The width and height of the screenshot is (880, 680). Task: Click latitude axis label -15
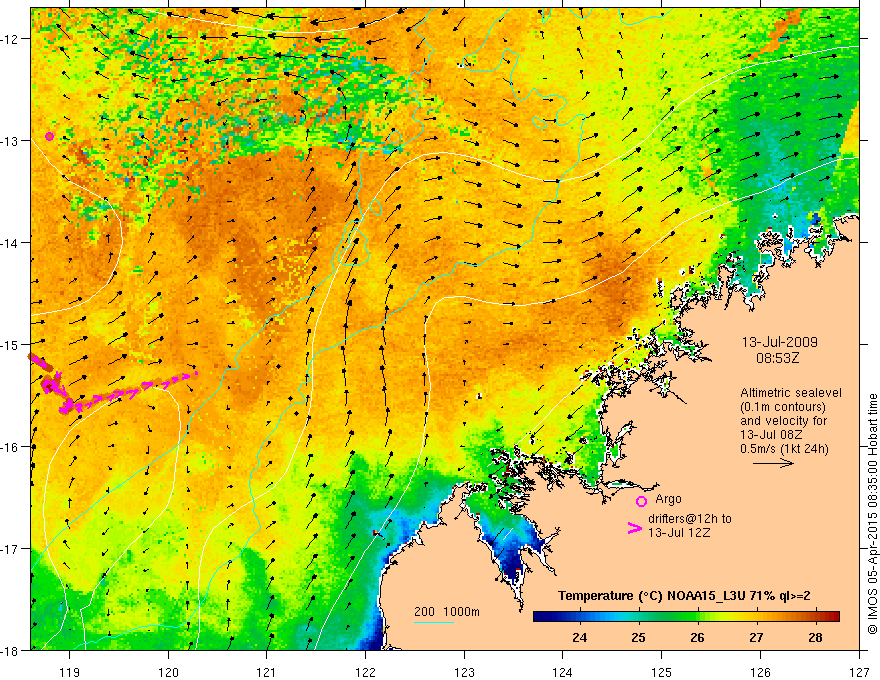click(x=11, y=344)
